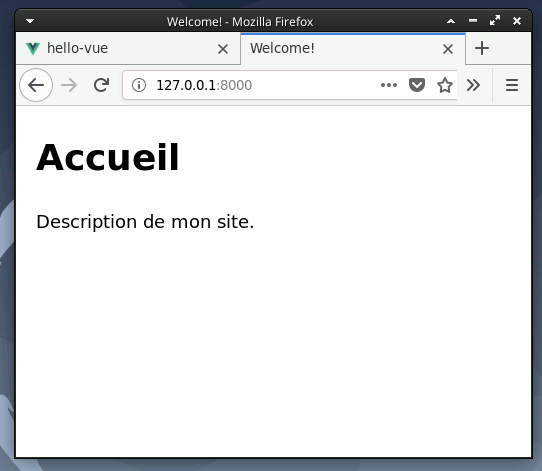This screenshot has width=542, height=471.
Task: Save page to Pocket
Action: [417, 85]
